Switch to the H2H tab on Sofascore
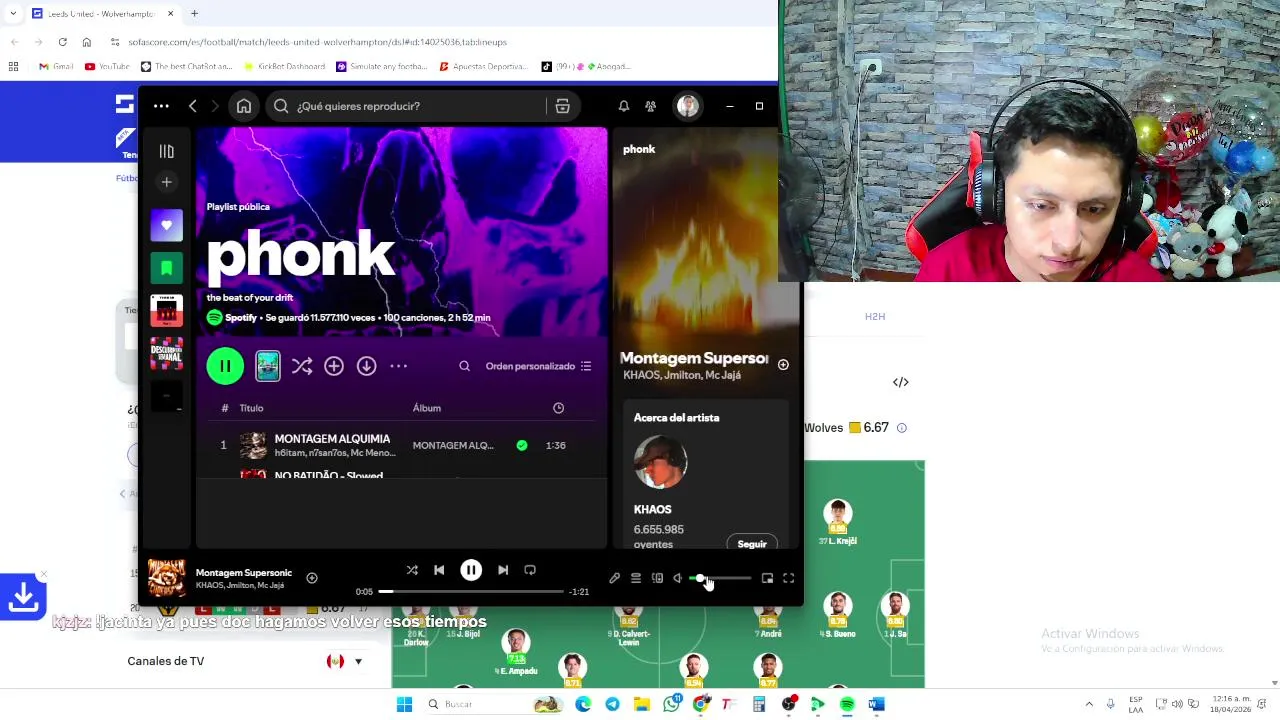Viewport: 1280px width, 720px height. tap(875, 316)
